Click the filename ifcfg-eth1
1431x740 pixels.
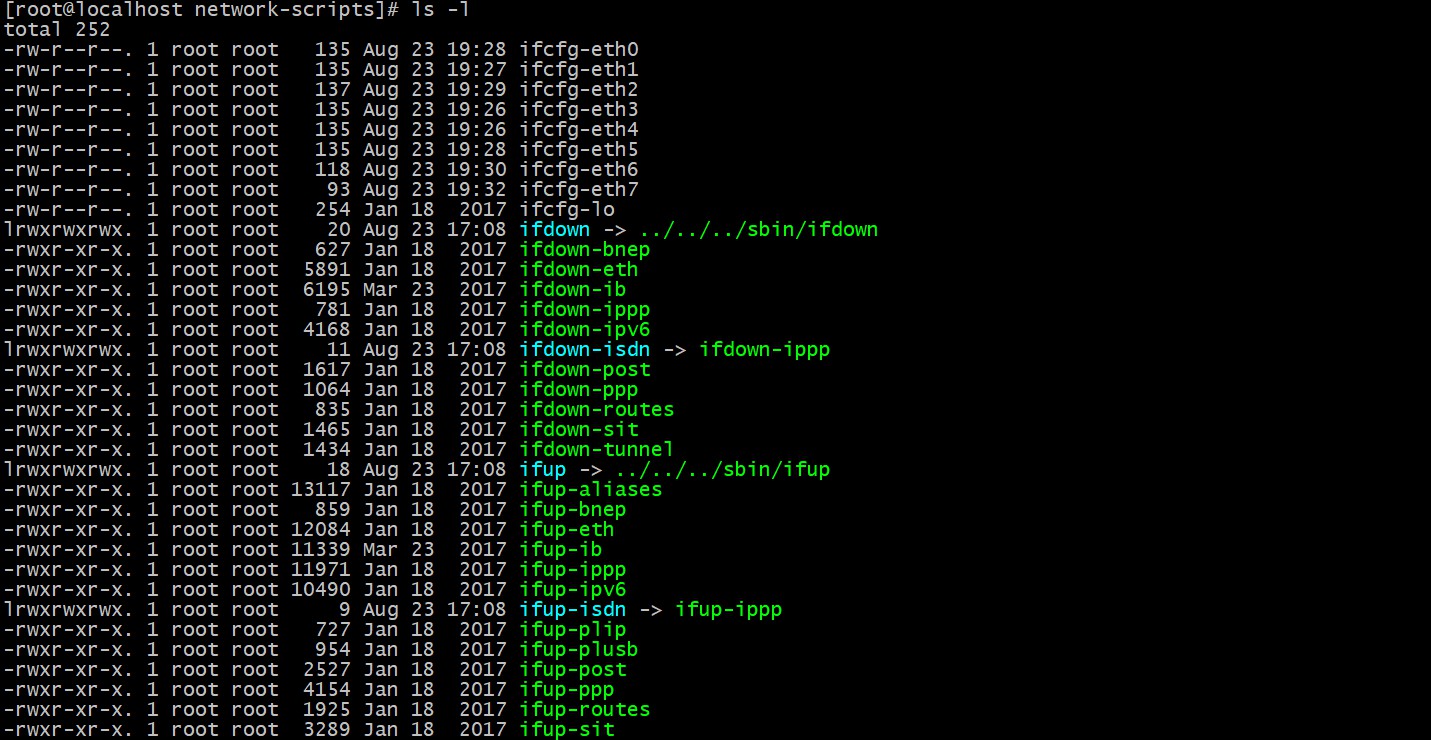(579, 70)
